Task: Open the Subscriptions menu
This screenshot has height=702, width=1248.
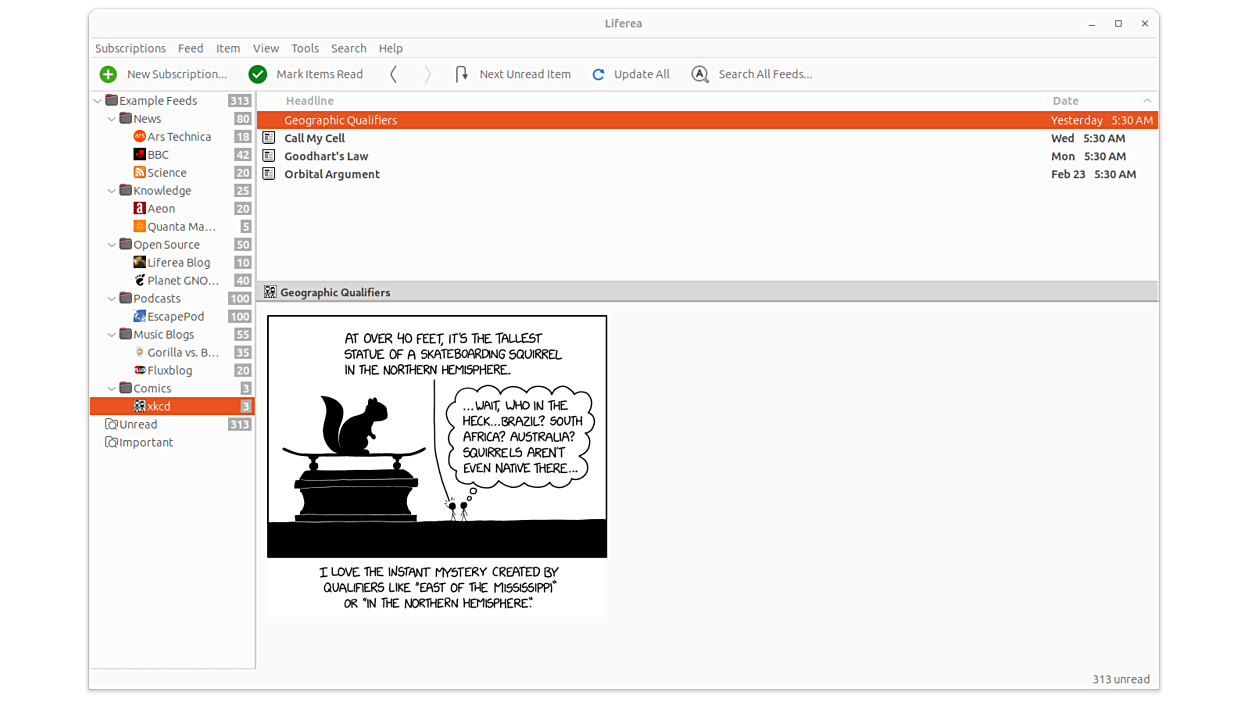Action: pyautogui.click(x=130, y=48)
